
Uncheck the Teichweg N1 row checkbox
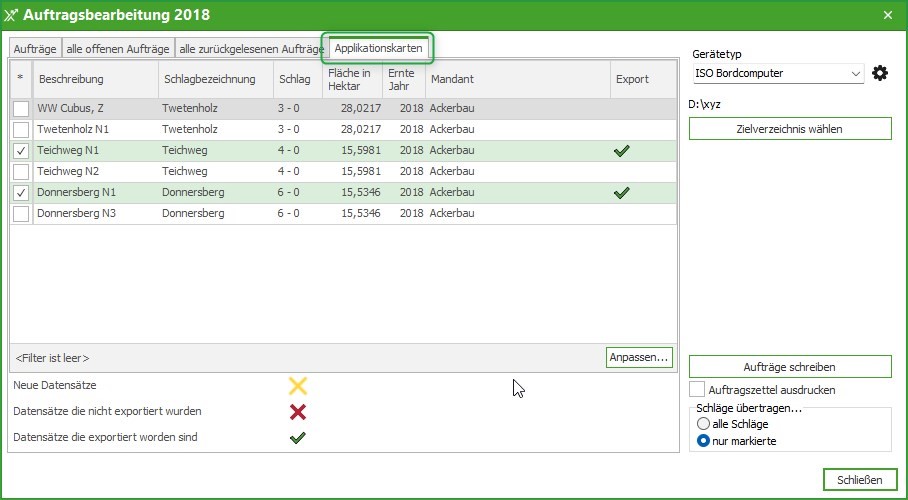click(x=21, y=151)
